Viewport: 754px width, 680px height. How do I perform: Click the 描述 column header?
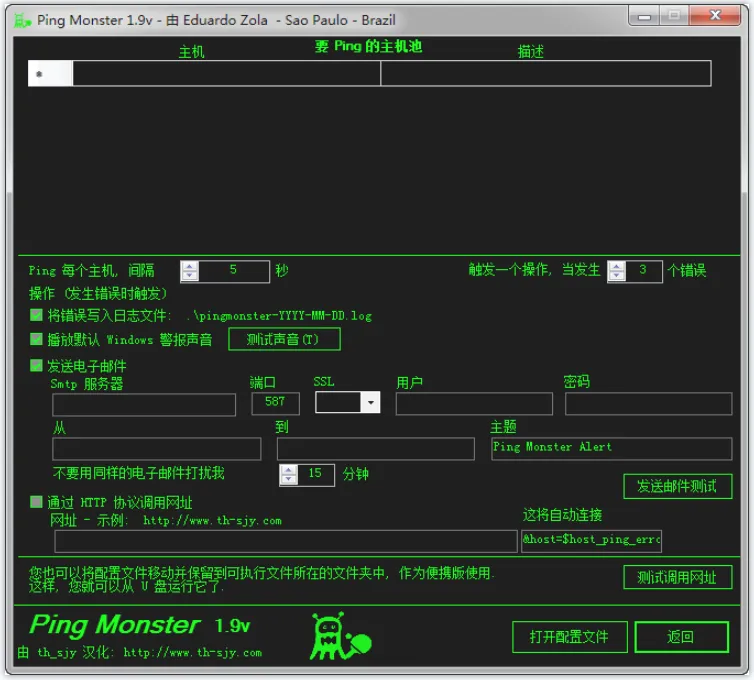(530, 52)
